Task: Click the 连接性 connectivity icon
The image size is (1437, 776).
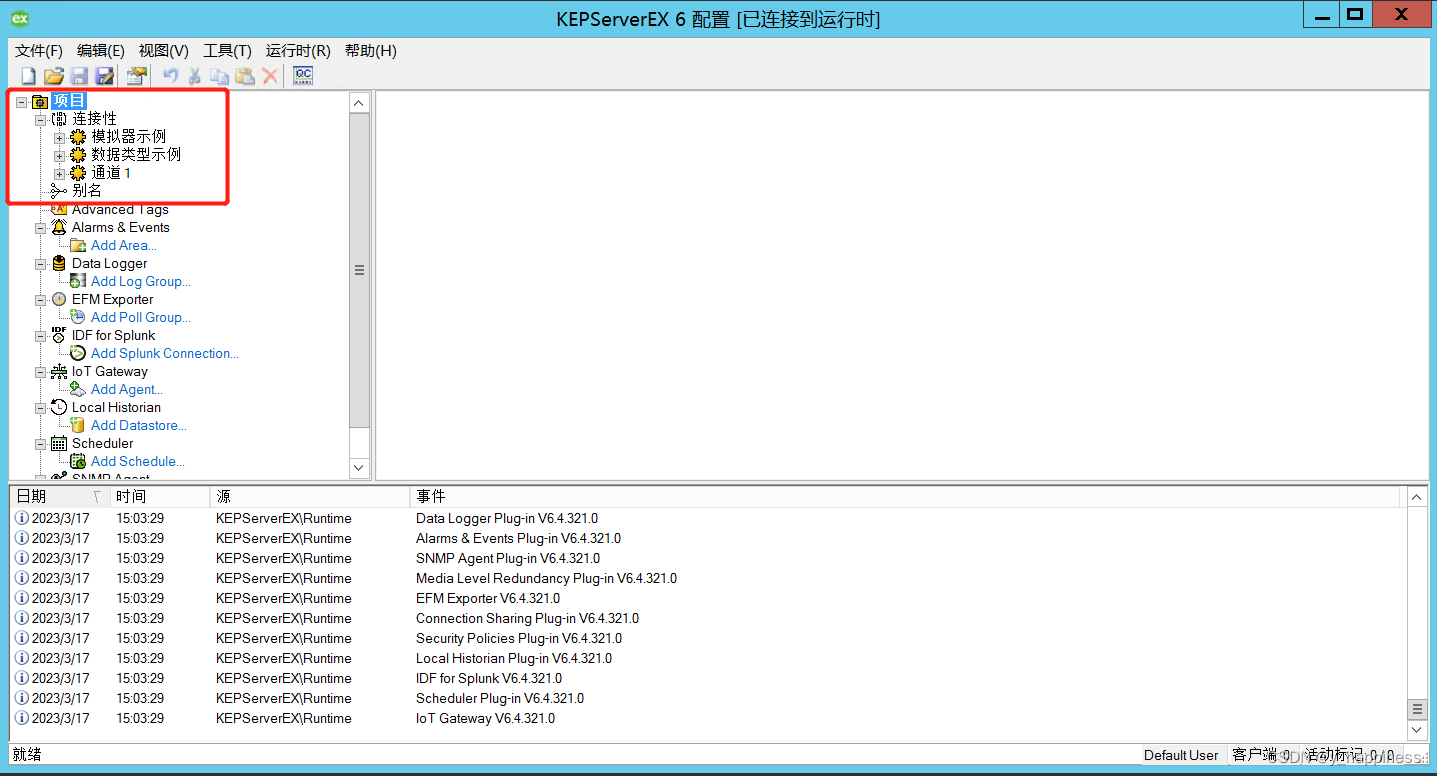Action: click(59, 119)
